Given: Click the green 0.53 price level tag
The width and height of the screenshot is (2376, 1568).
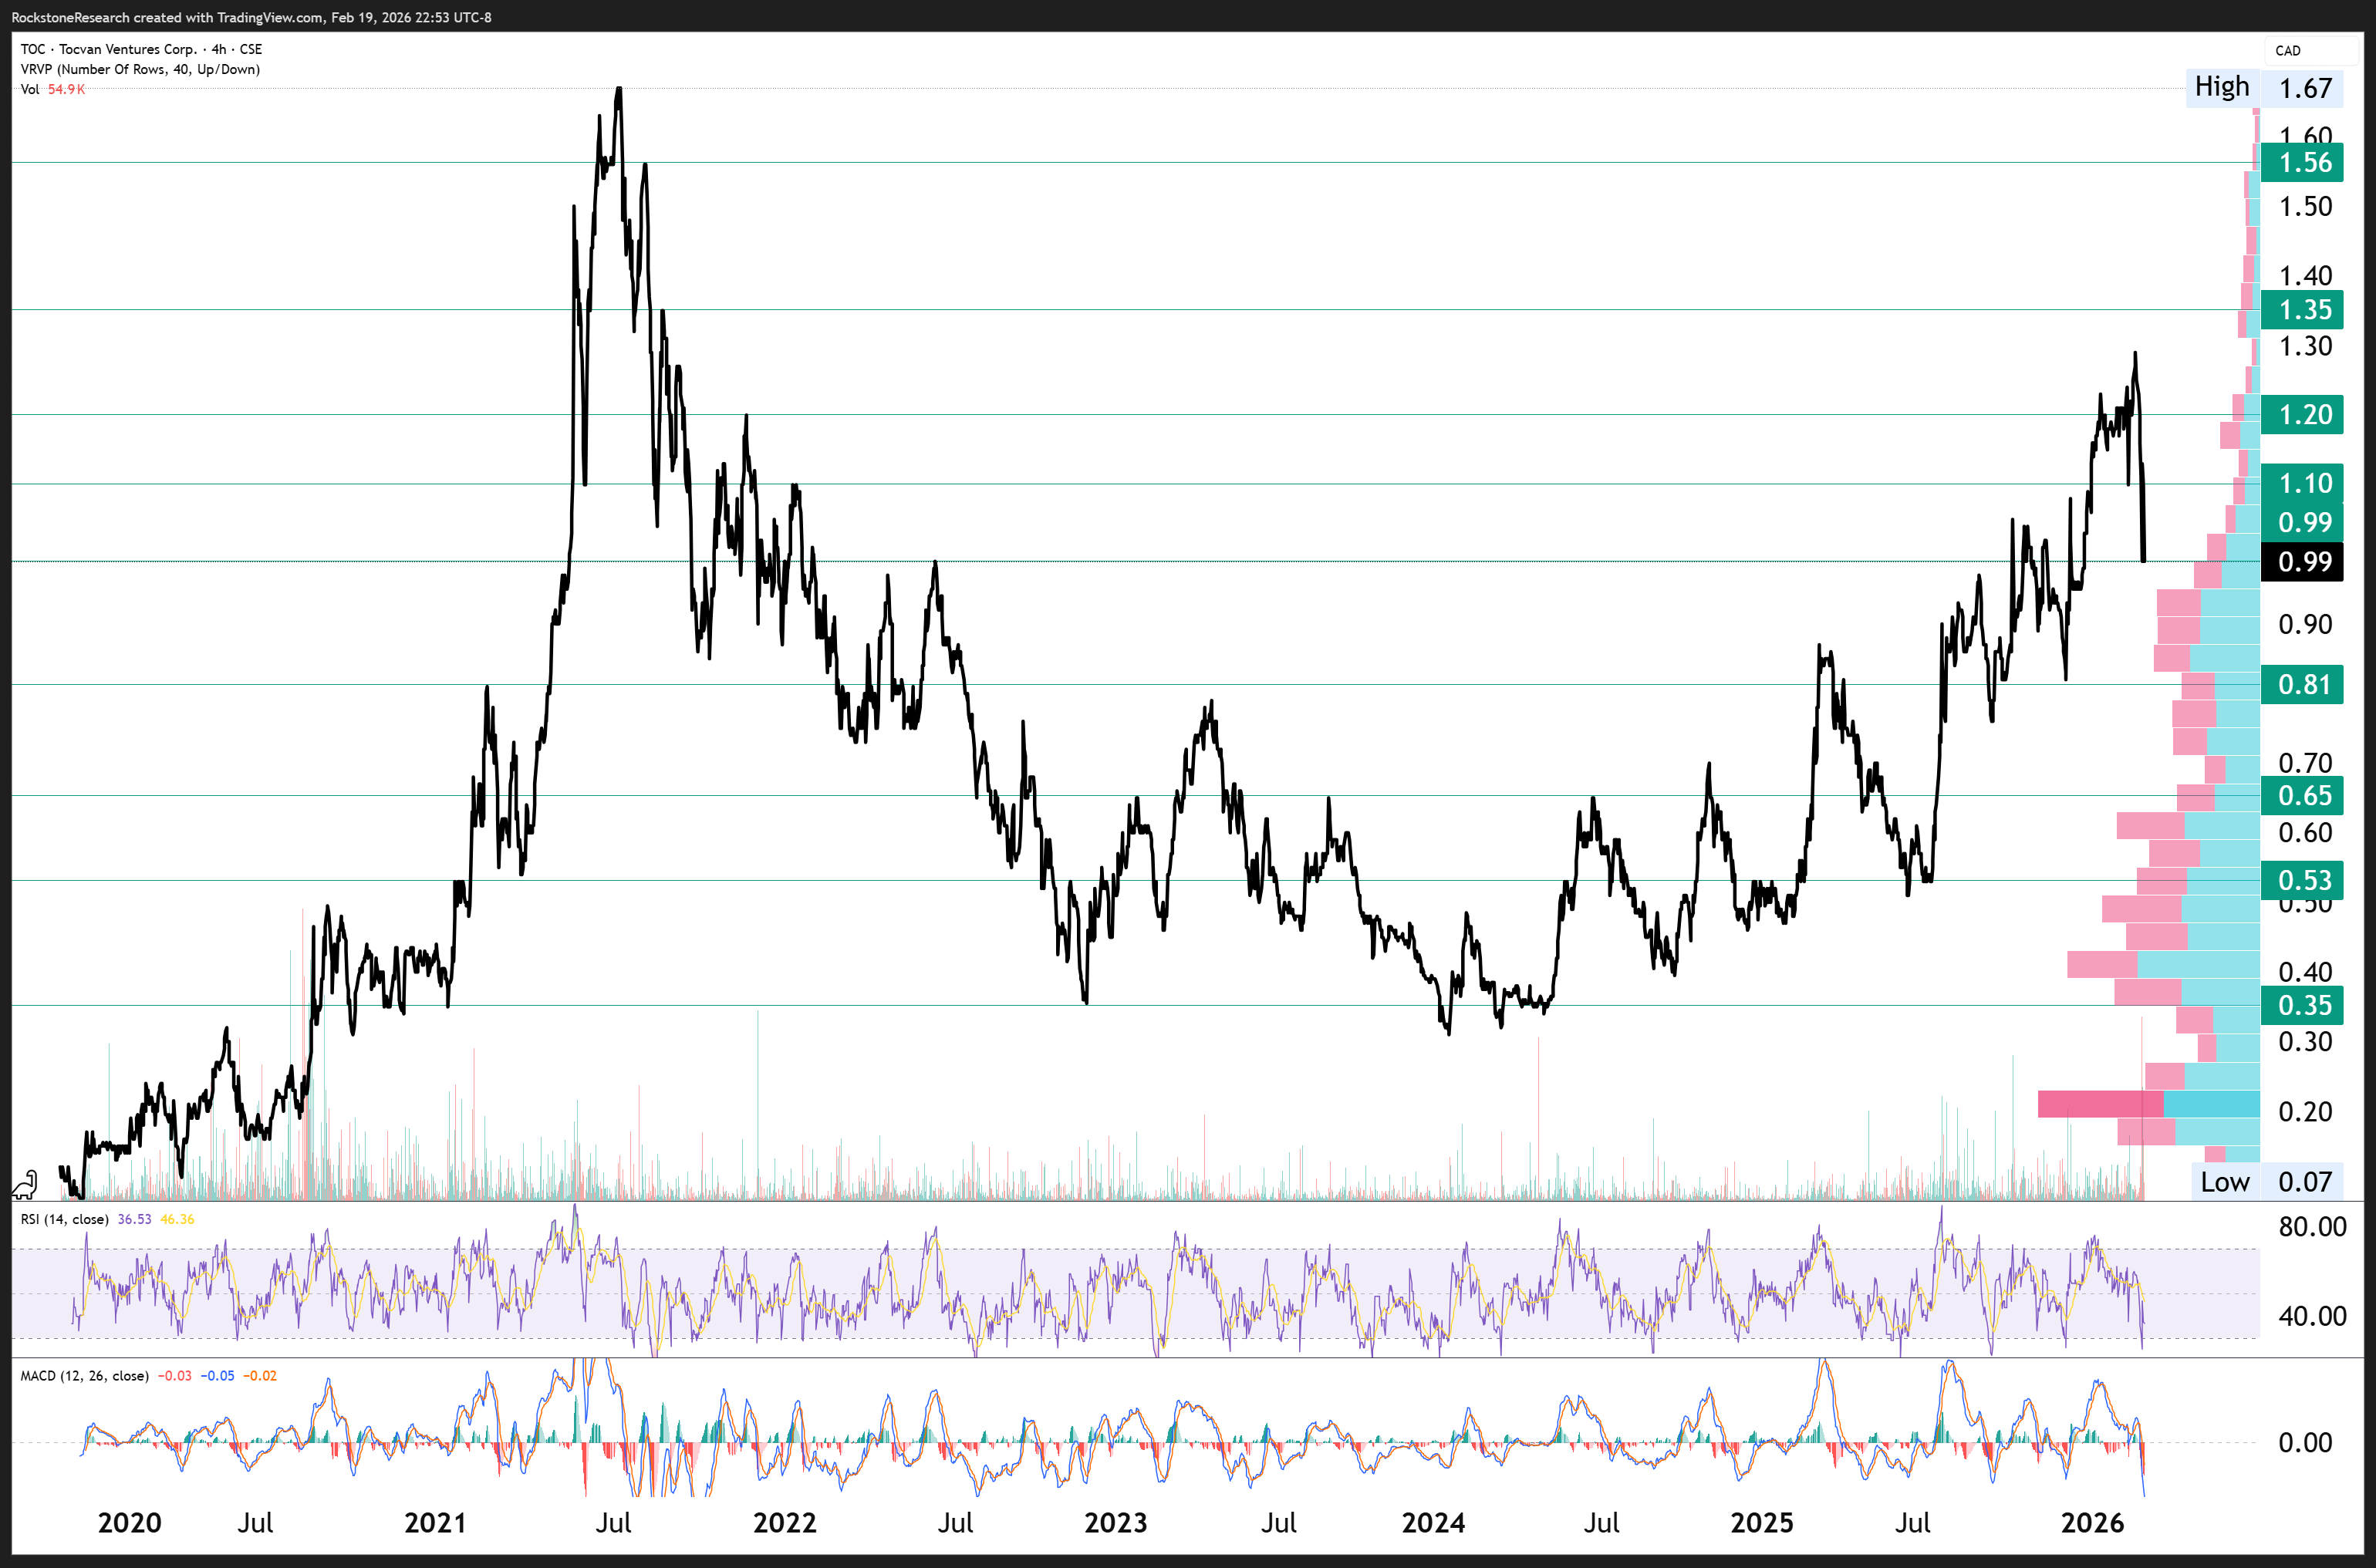Looking at the screenshot, I should (x=2302, y=880).
